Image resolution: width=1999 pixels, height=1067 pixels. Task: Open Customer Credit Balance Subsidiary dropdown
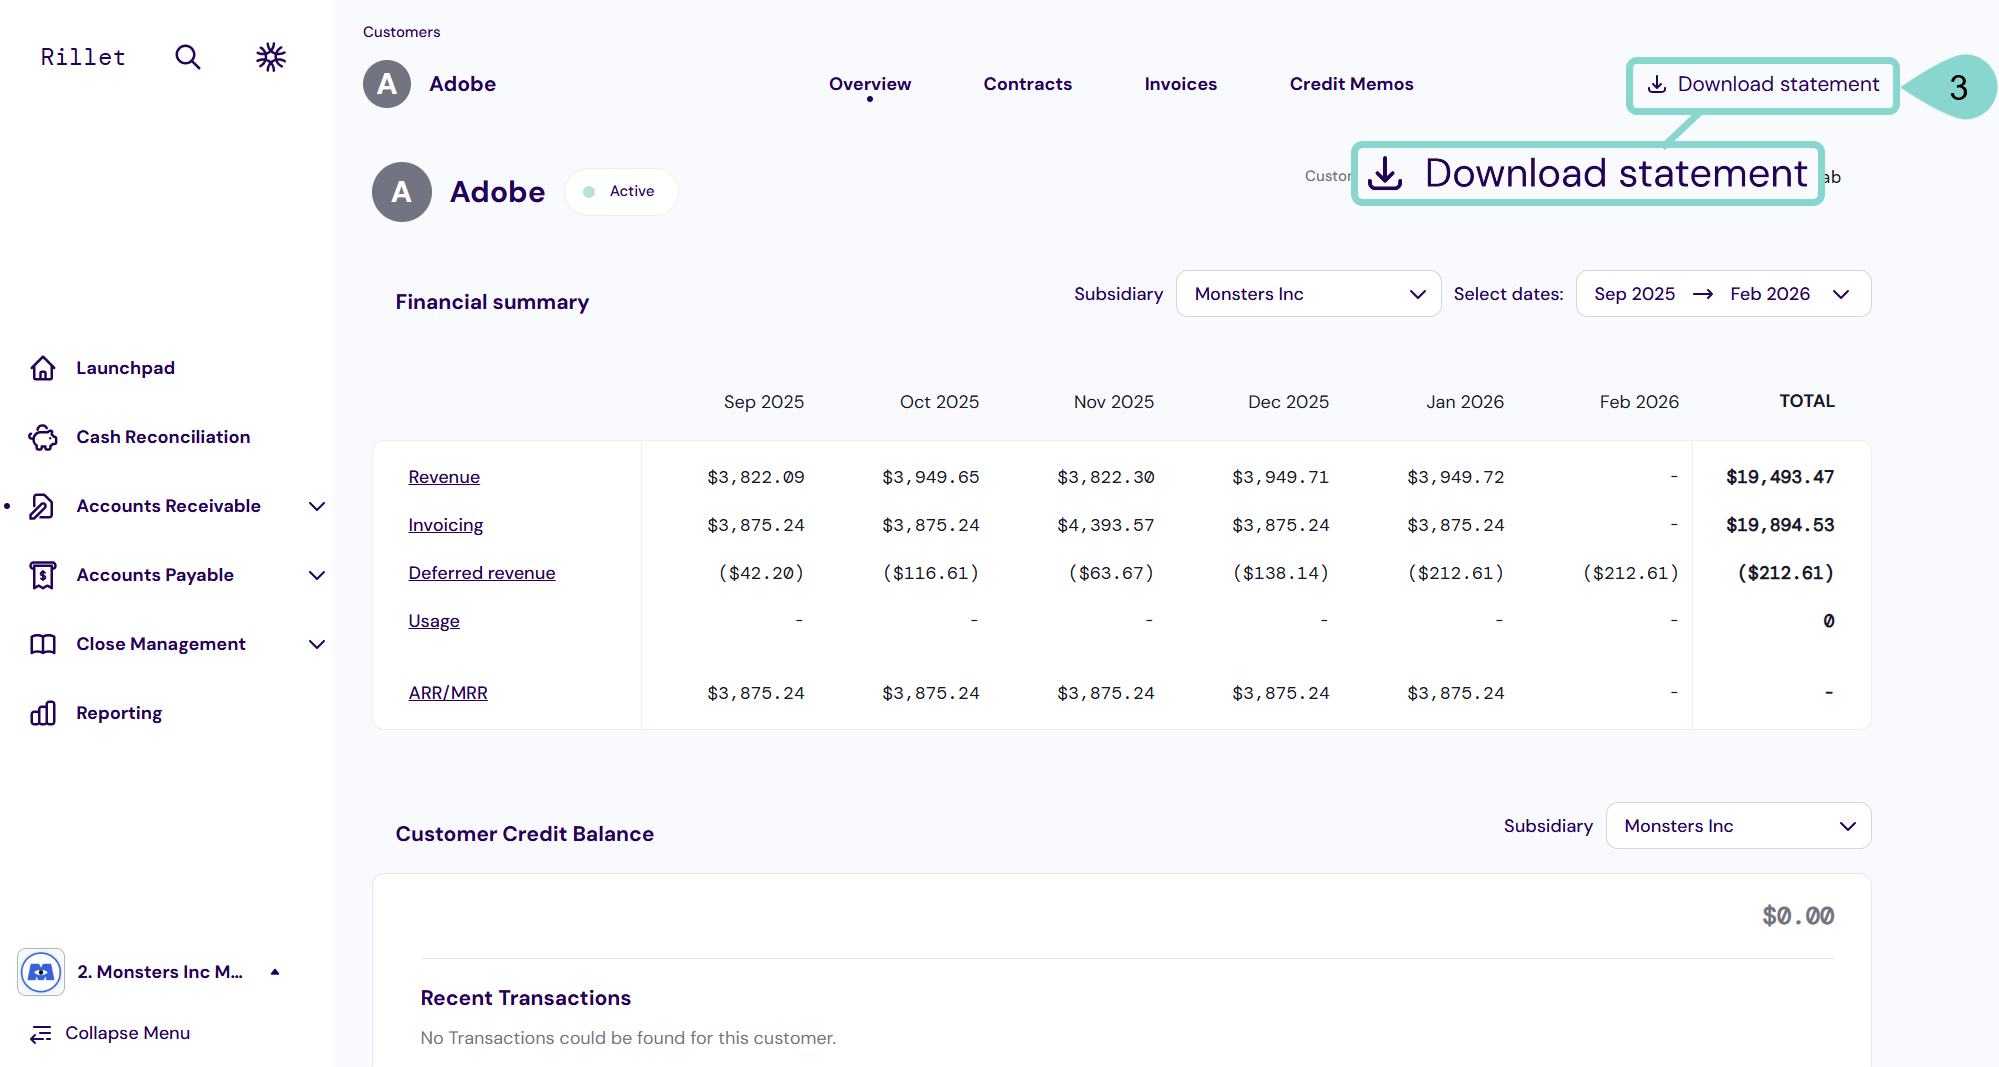tap(1738, 826)
